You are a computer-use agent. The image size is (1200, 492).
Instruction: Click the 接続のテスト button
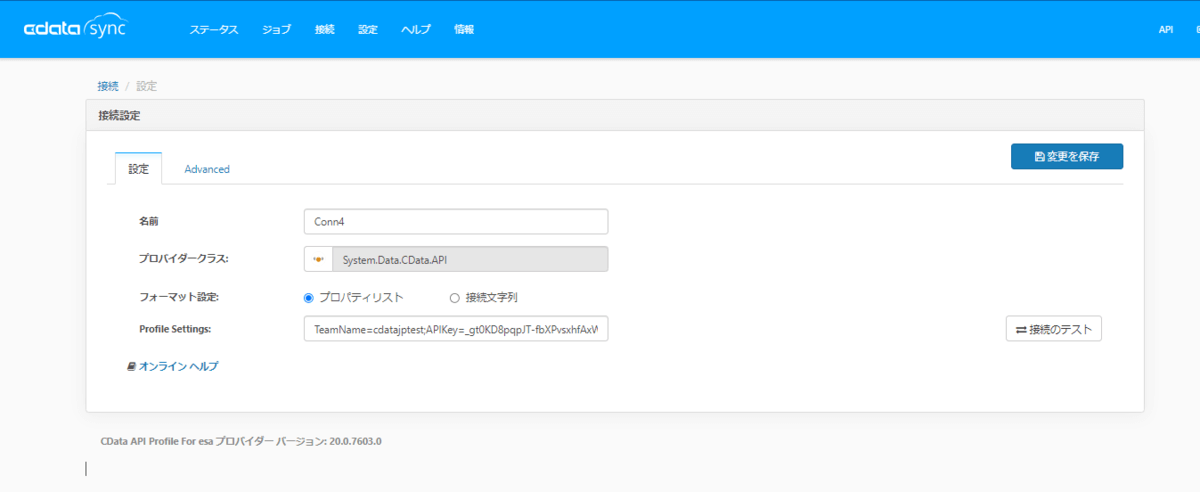(1053, 329)
